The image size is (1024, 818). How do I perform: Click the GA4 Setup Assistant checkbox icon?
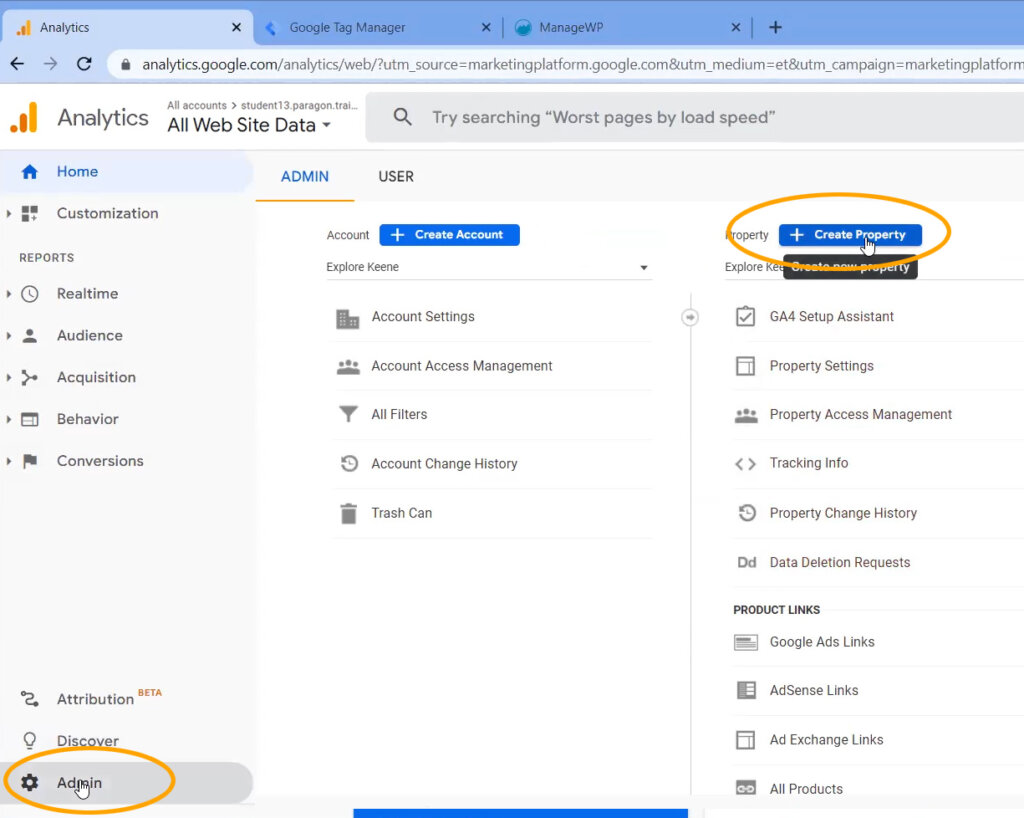745,316
